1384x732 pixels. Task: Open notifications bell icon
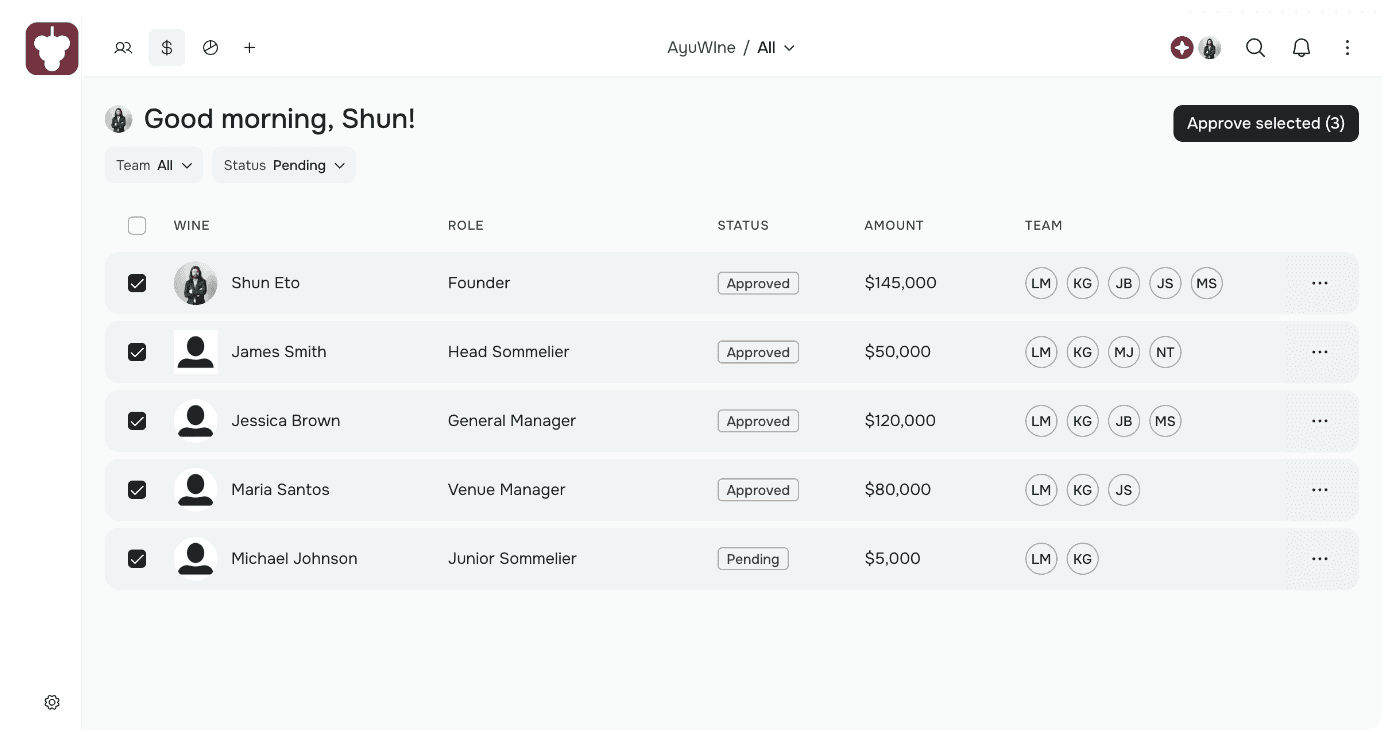click(1301, 47)
